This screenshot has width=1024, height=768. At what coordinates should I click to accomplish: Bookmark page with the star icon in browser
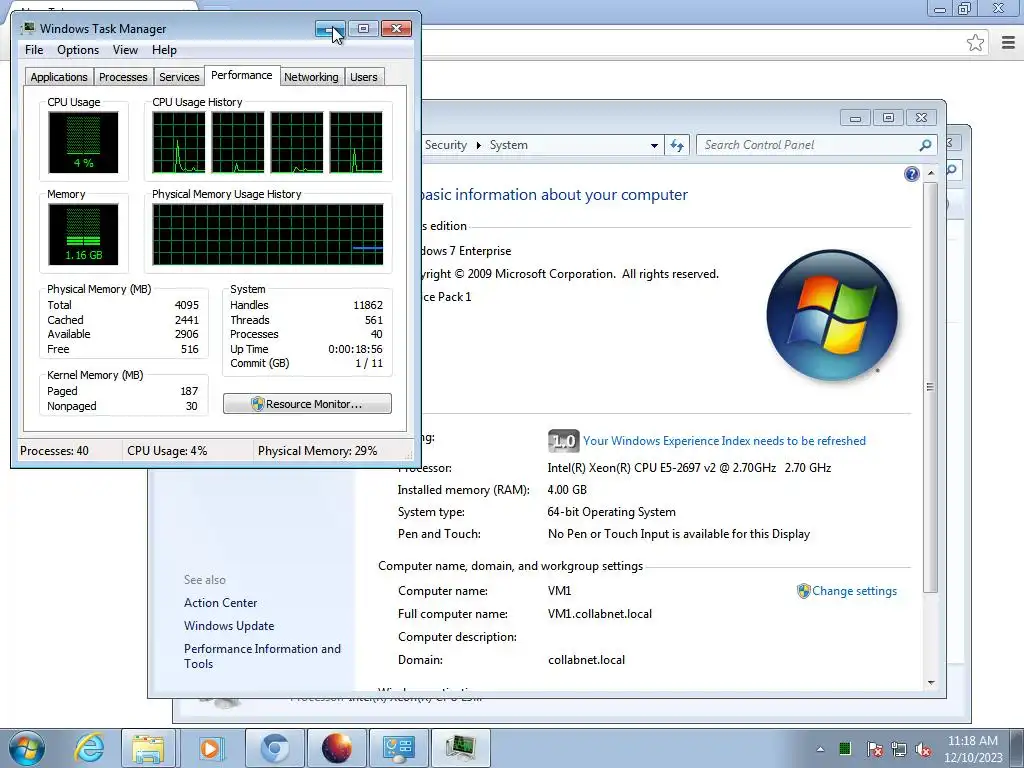point(975,42)
